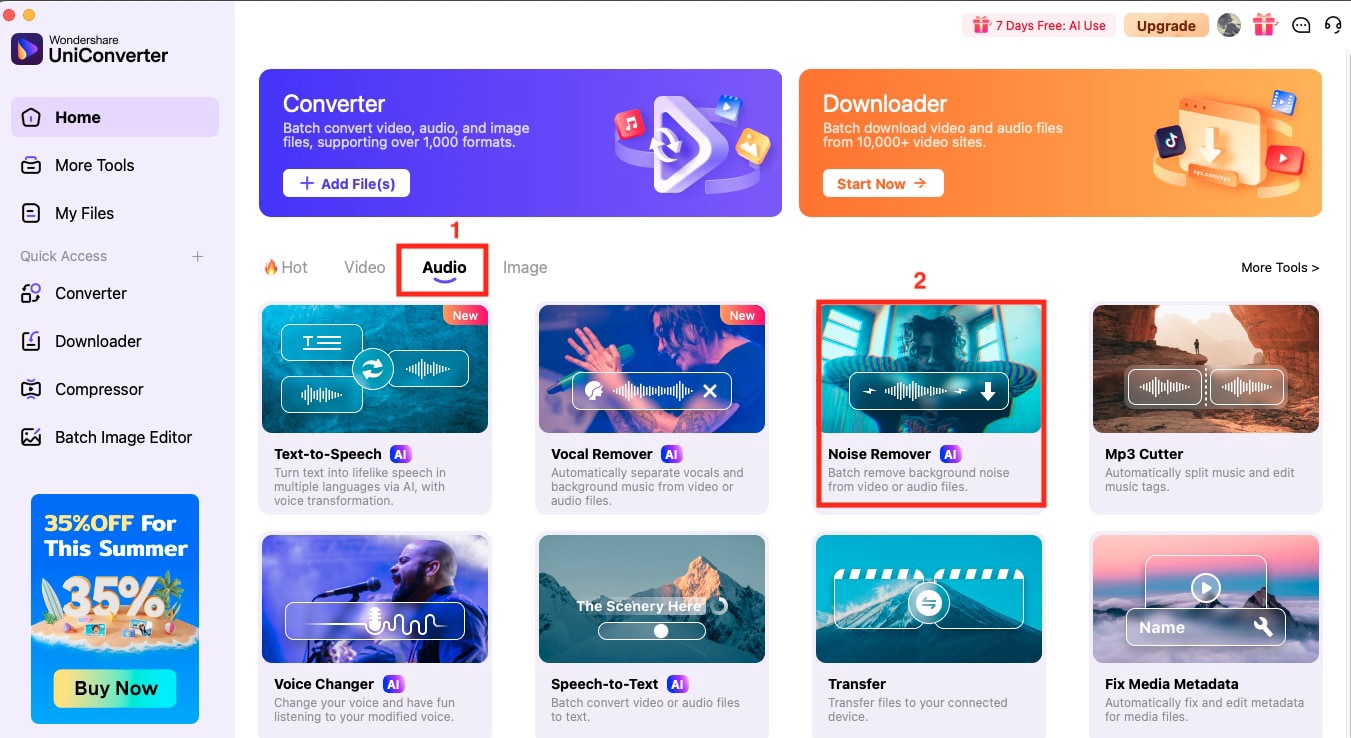The width and height of the screenshot is (1351, 738).
Task: Click Start Now in the Downloader banner
Action: point(883,183)
